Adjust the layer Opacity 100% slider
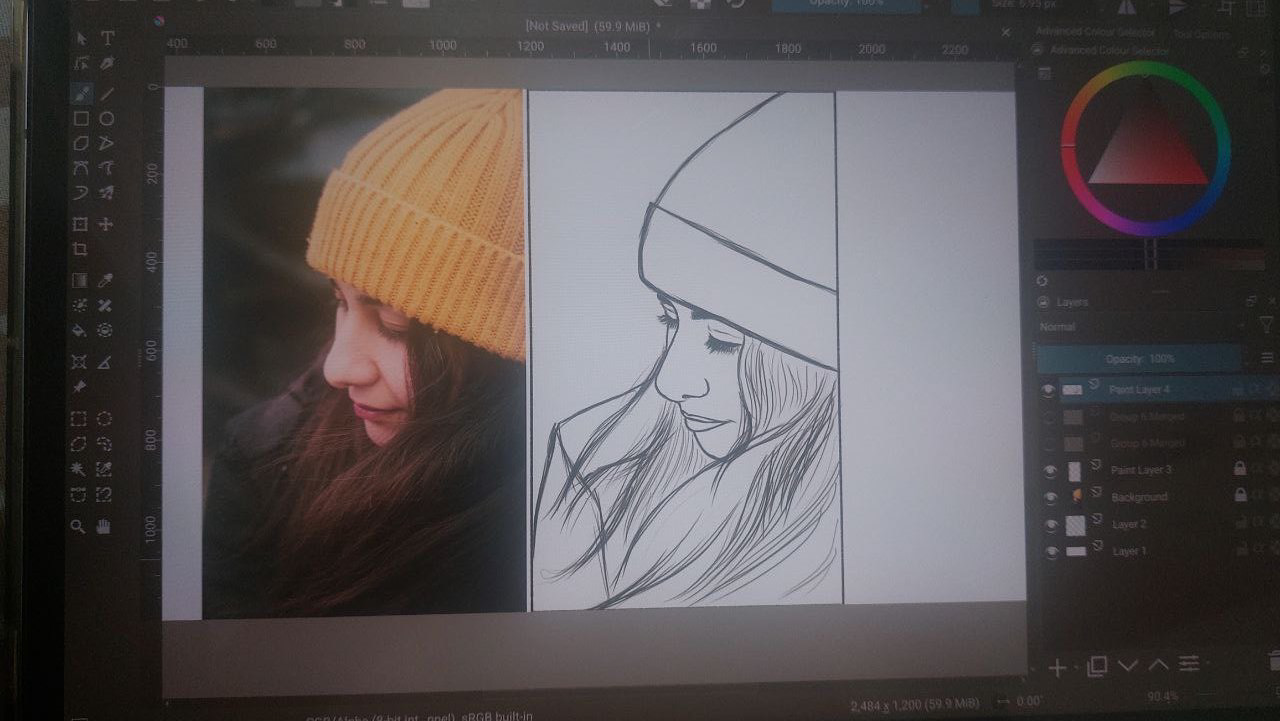This screenshot has width=1280, height=721. [1139, 358]
